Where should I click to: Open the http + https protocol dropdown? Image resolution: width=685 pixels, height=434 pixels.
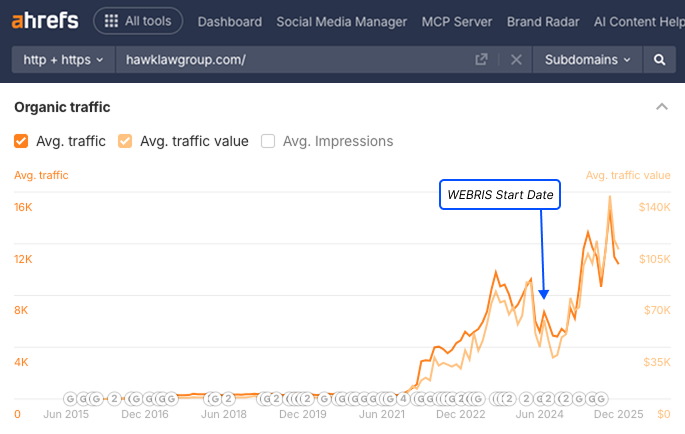tap(62, 60)
